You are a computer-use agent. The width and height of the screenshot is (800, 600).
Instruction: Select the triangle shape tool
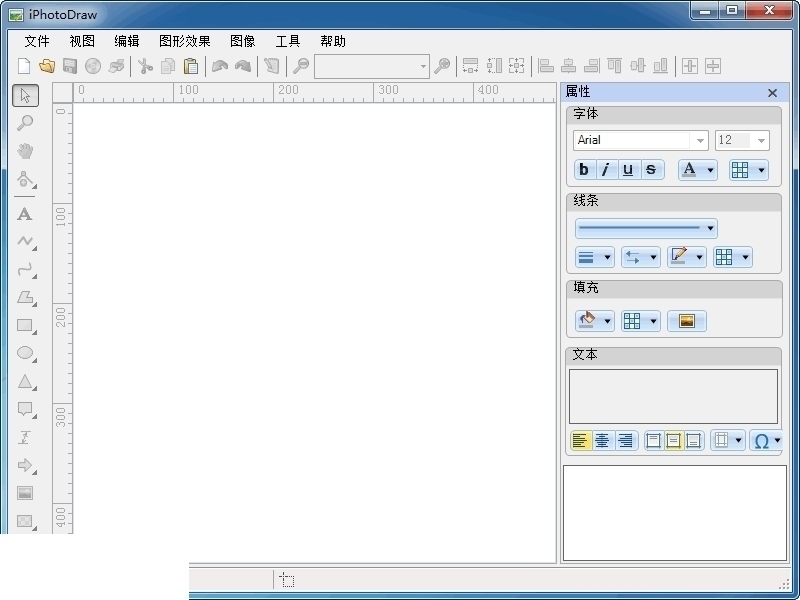pos(26,382)
